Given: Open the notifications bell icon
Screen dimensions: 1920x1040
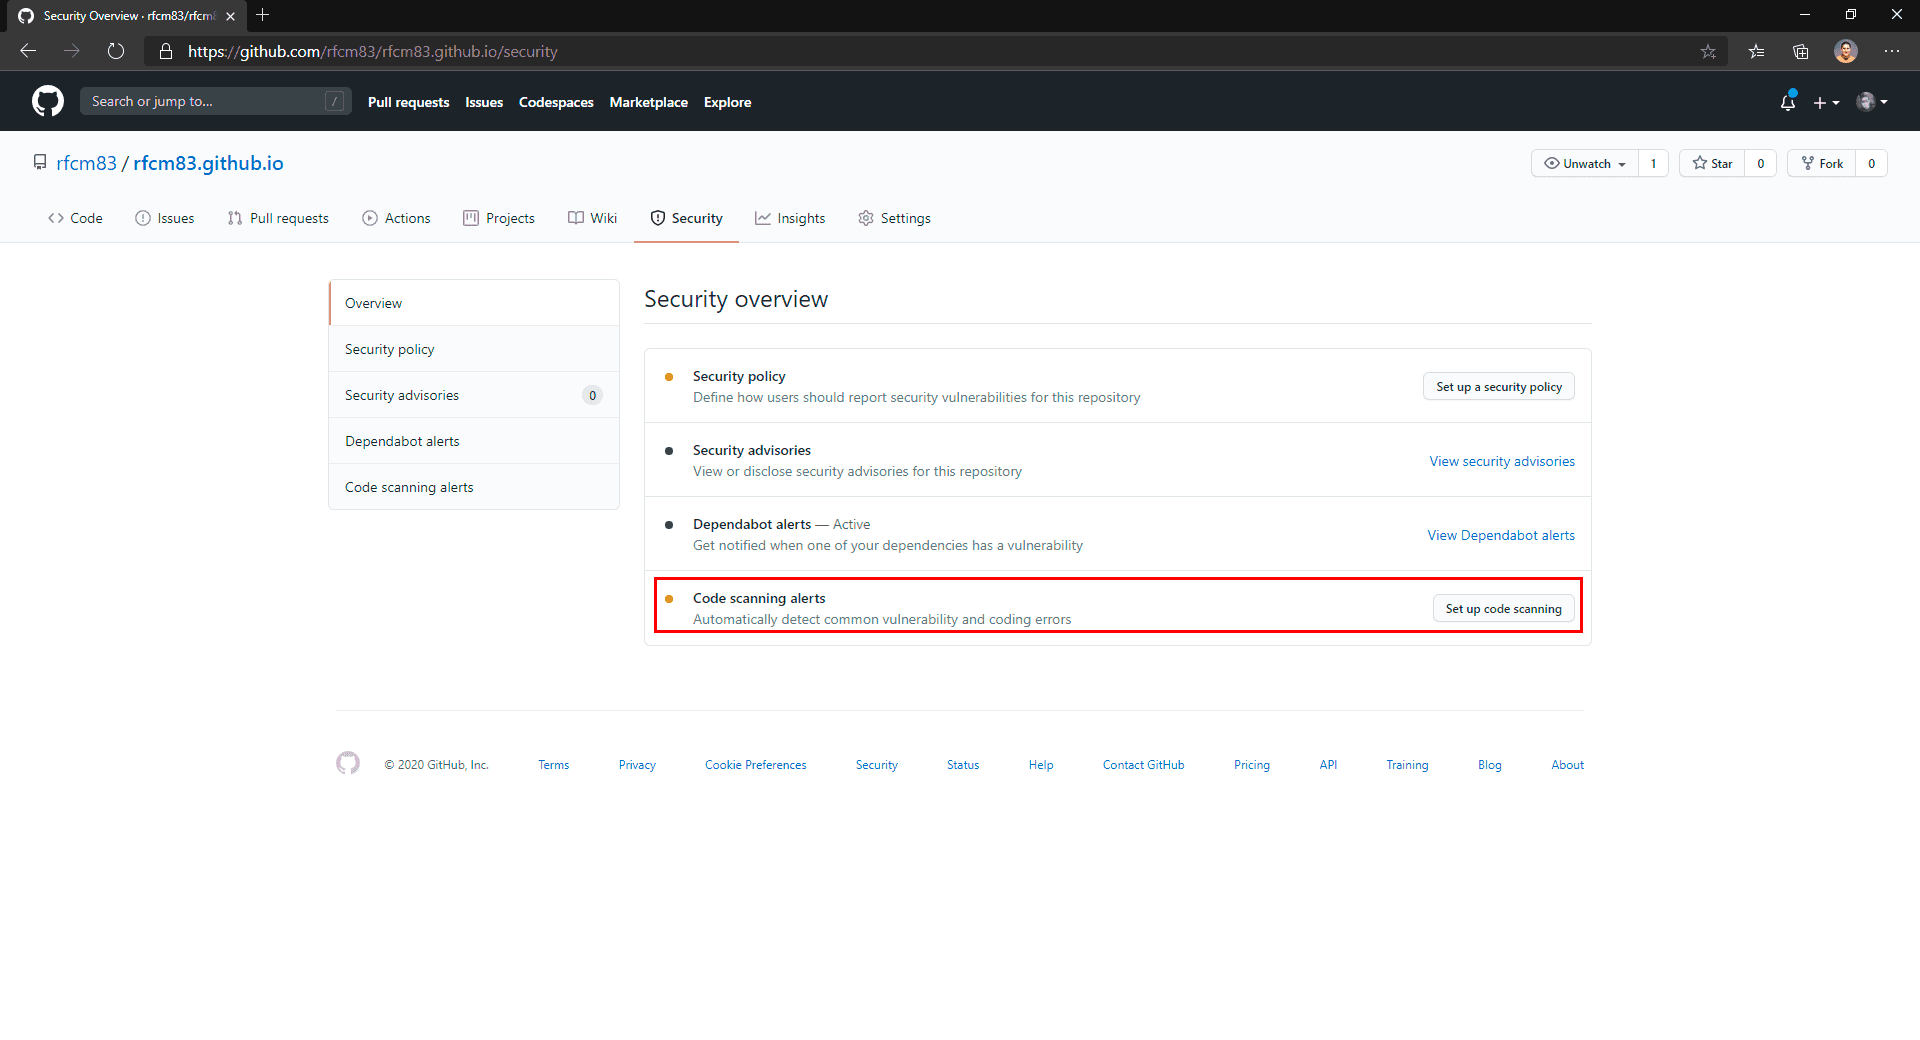Looking at the screenshot, I should pos(1788,102).
